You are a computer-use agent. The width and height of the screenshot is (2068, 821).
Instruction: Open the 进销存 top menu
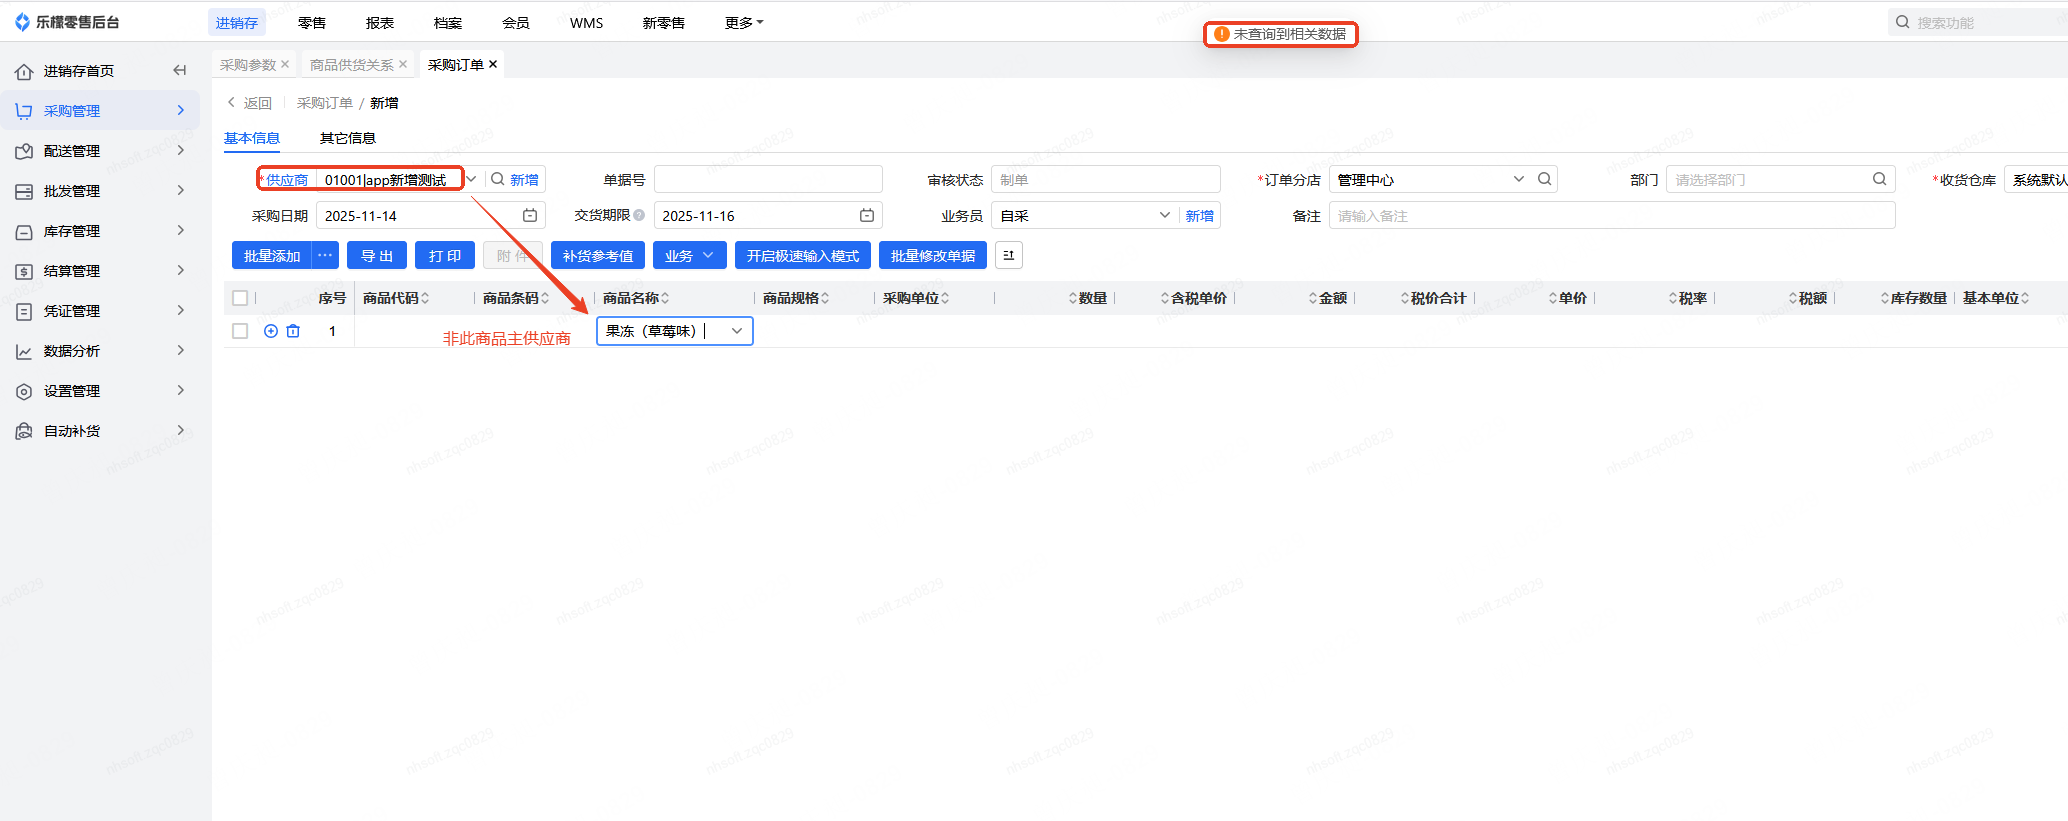(237, 22)
